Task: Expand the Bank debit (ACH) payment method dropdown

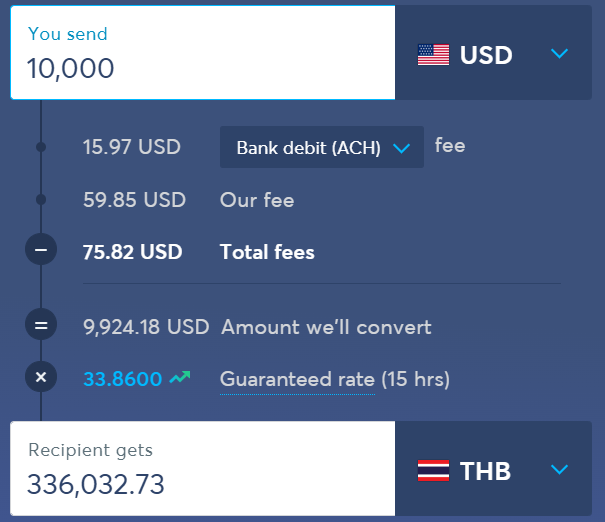Action: point(322,147)
